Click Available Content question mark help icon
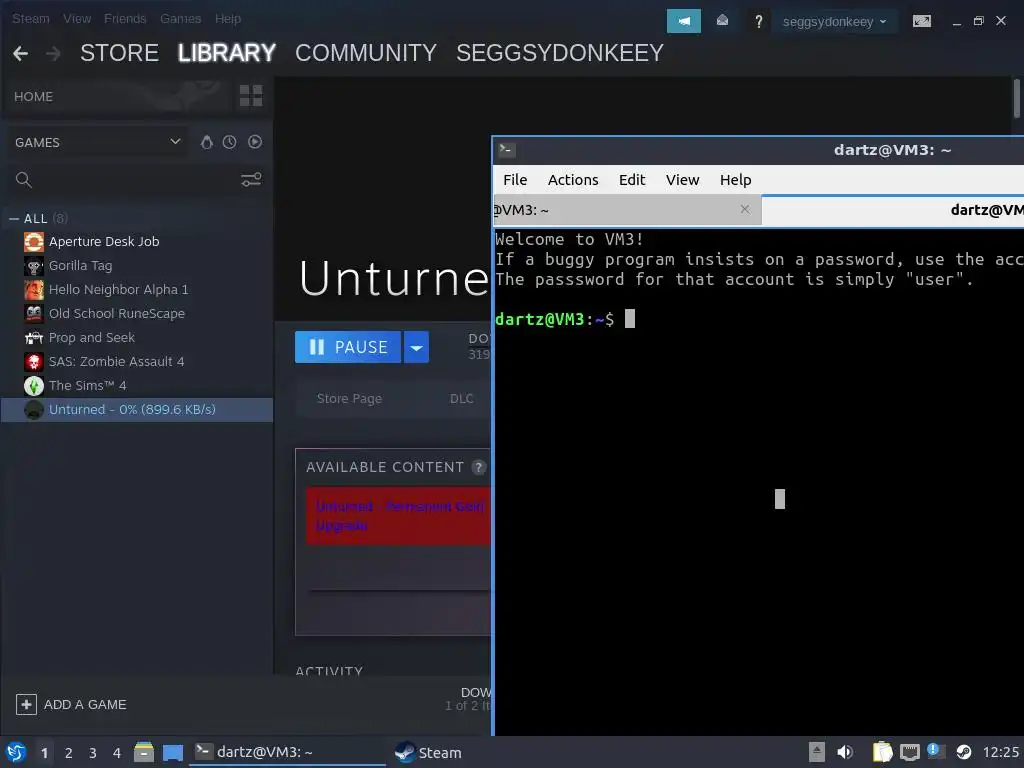This screenshot has width=1024, height=768. 479,467
